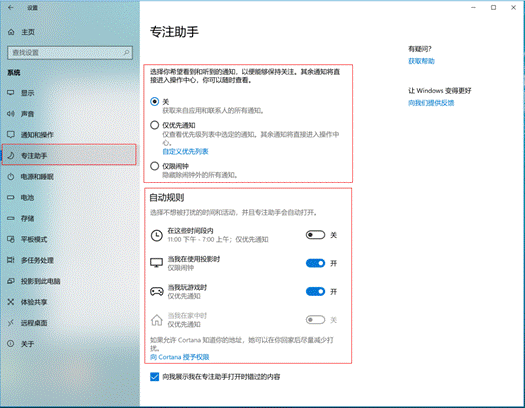Click the game controller icon for gaming rule
This screenshot has width=525, height=408.
[x=156, y=292]
